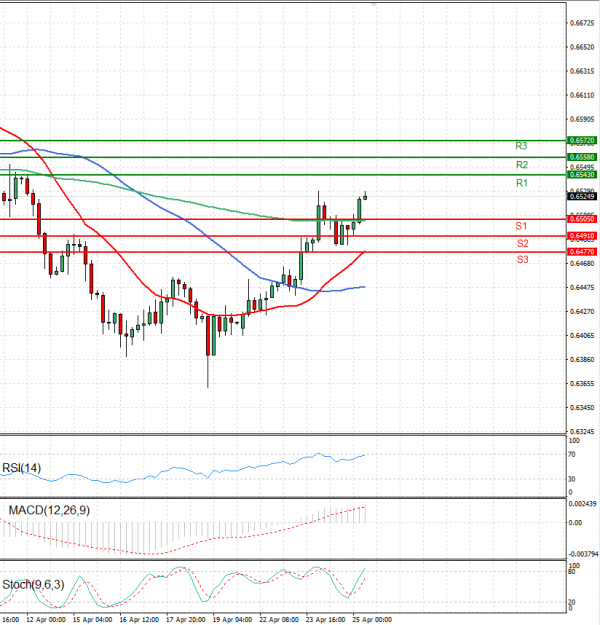Viewport: 600px width, 625px height.
Task: Click the 0.63450 price axis value
Action: [582, 407]
